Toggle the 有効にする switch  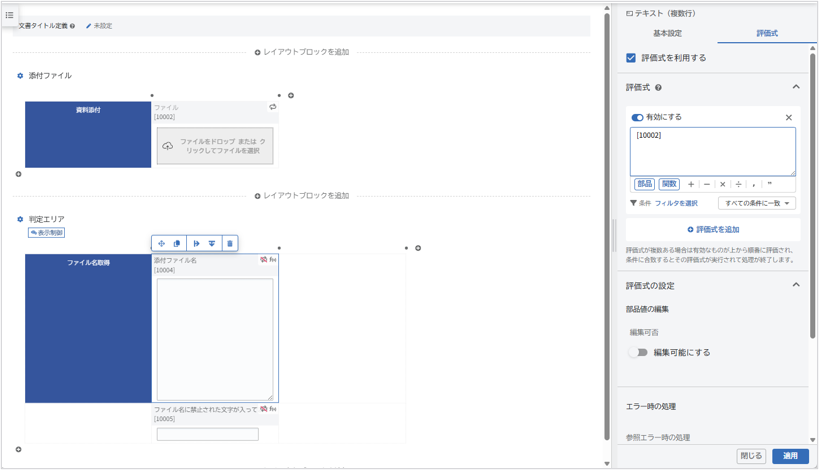[637, 118]
